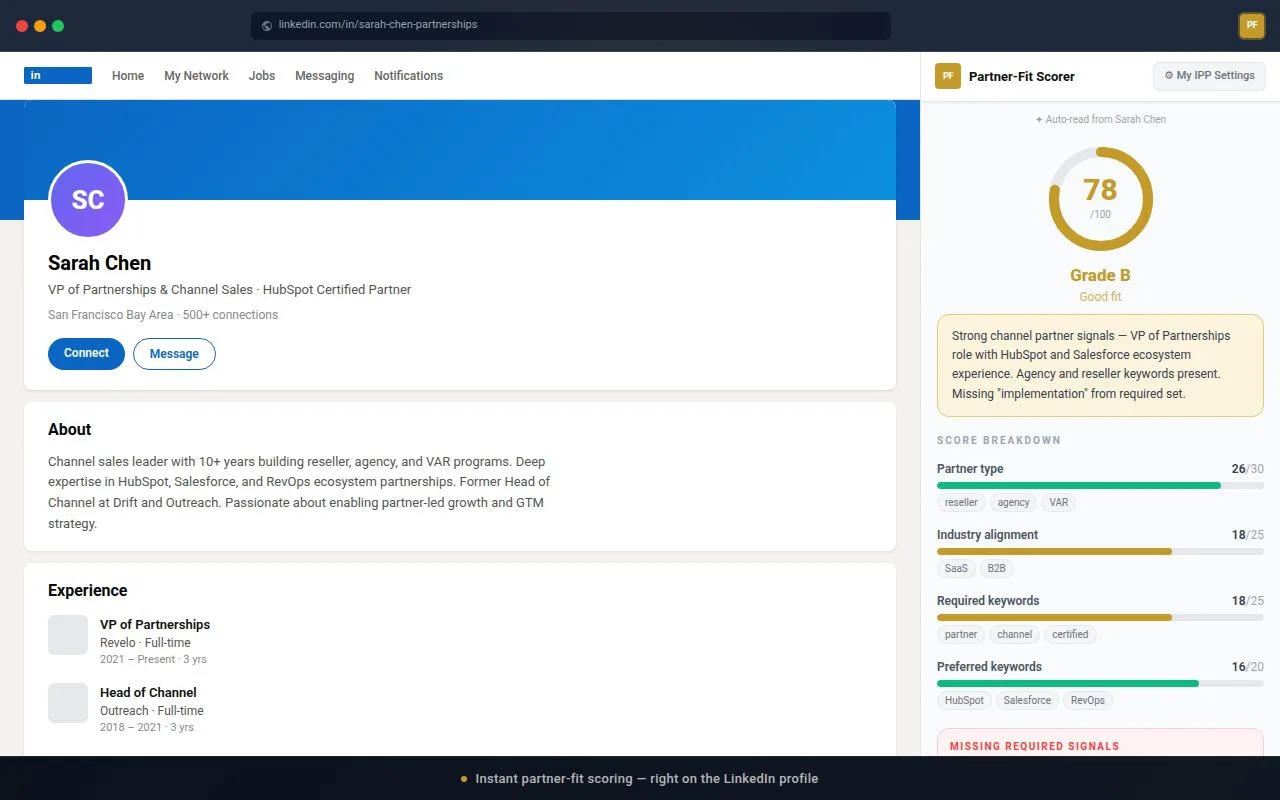This screenshot has width=1280, height=800.
Task: Select the VAR tag
Action: coord(1059,503)
